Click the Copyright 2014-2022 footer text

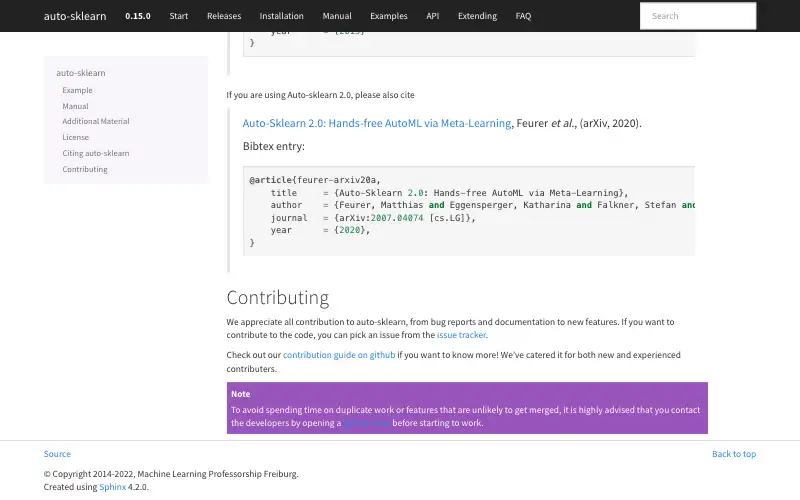point(171,474)
